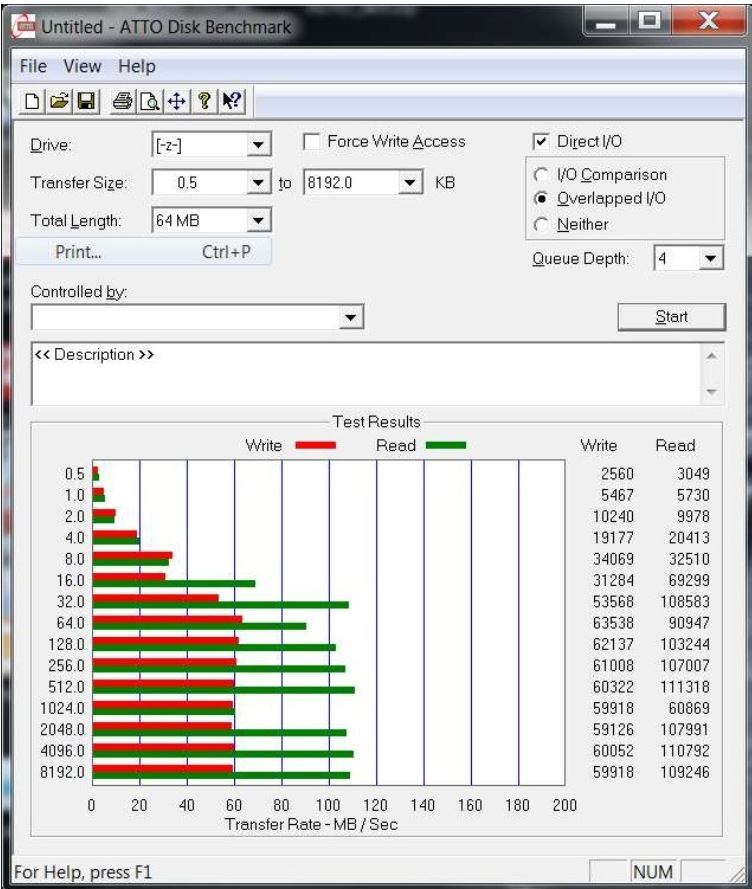Screen dimensions: 752x889
Task: Open the Transfer Size 0.5 start dropdown
Action: (x=258, y=183)
